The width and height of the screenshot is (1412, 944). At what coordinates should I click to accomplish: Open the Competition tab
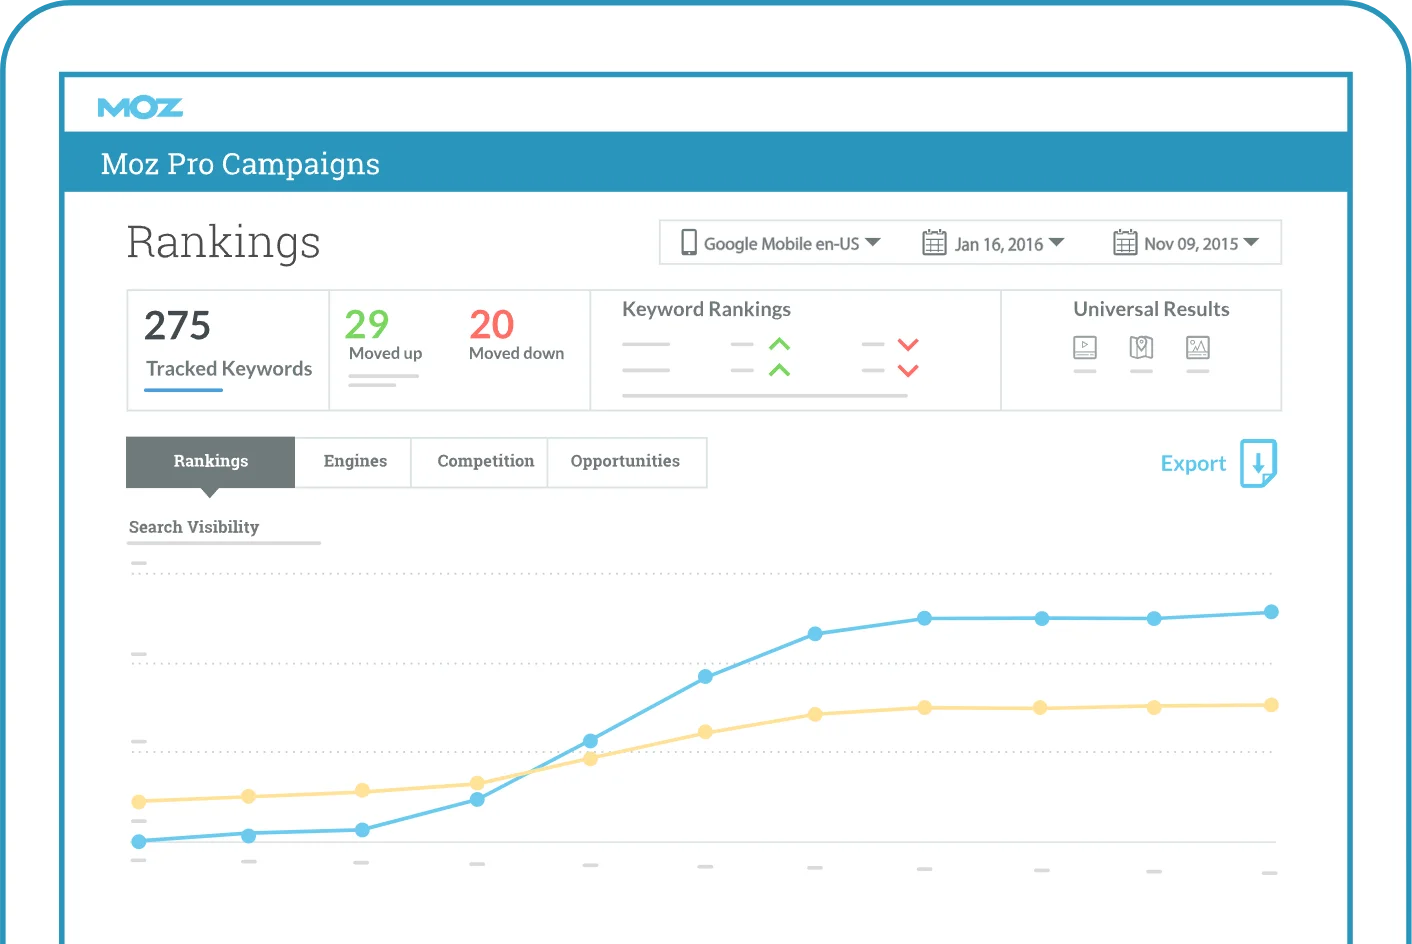485,461
